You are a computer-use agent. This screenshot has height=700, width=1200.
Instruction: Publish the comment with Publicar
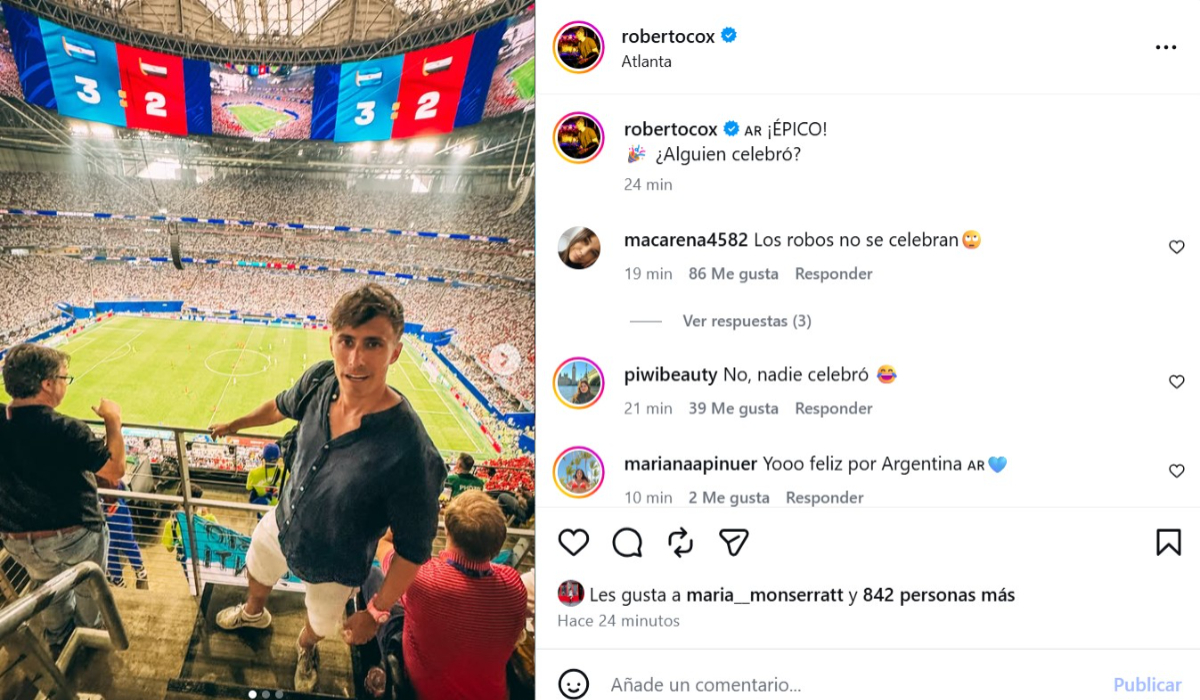point(1147,685)
